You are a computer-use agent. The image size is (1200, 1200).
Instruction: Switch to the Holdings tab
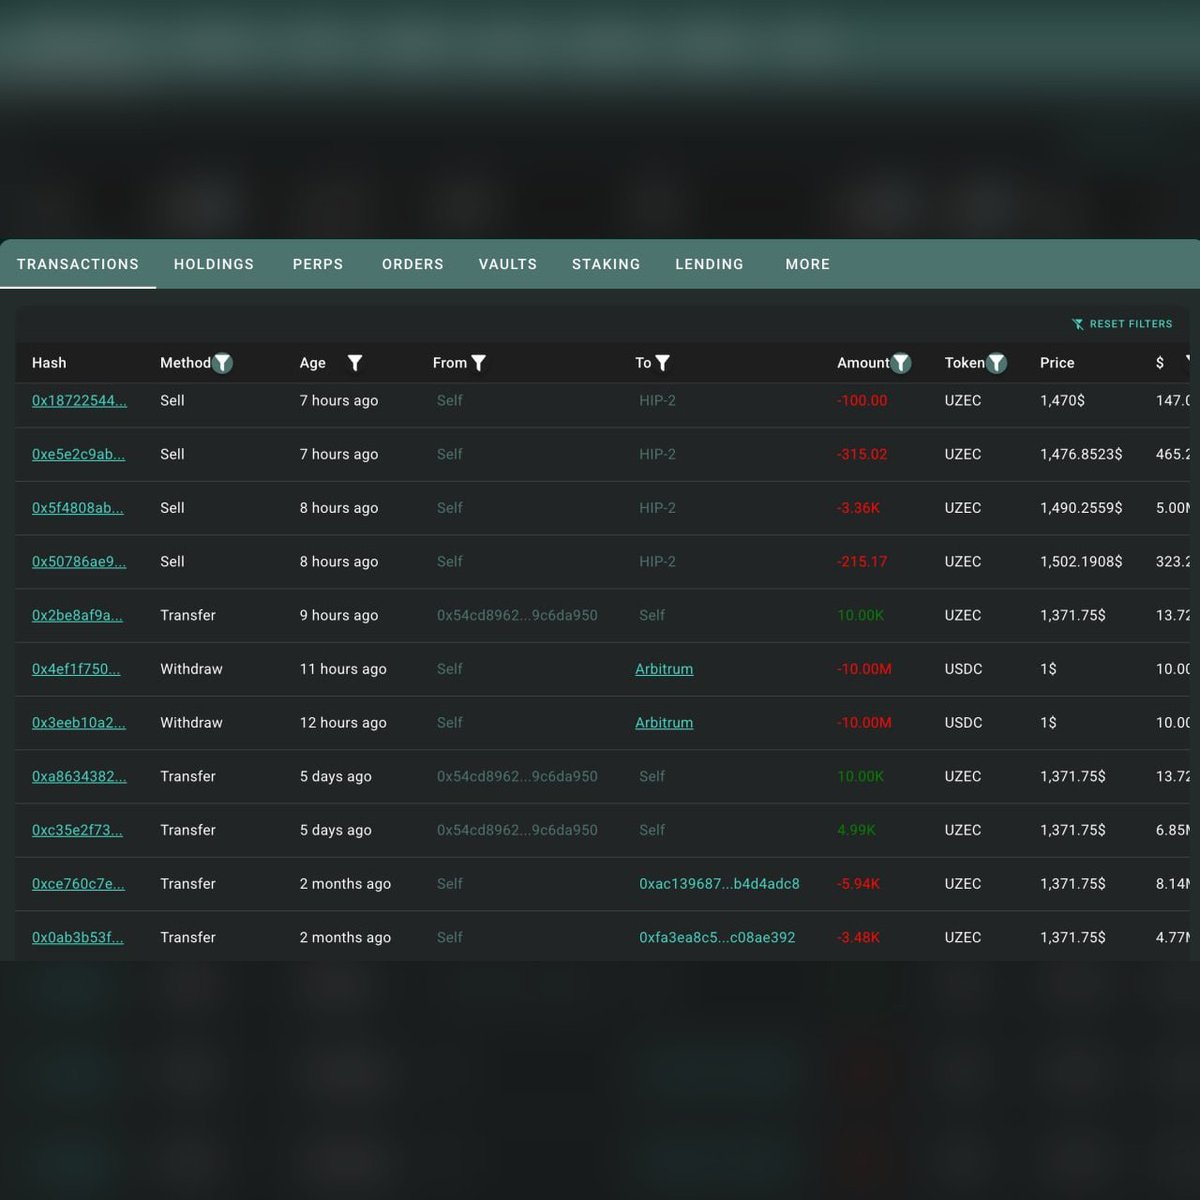click(x=214, y=264)
